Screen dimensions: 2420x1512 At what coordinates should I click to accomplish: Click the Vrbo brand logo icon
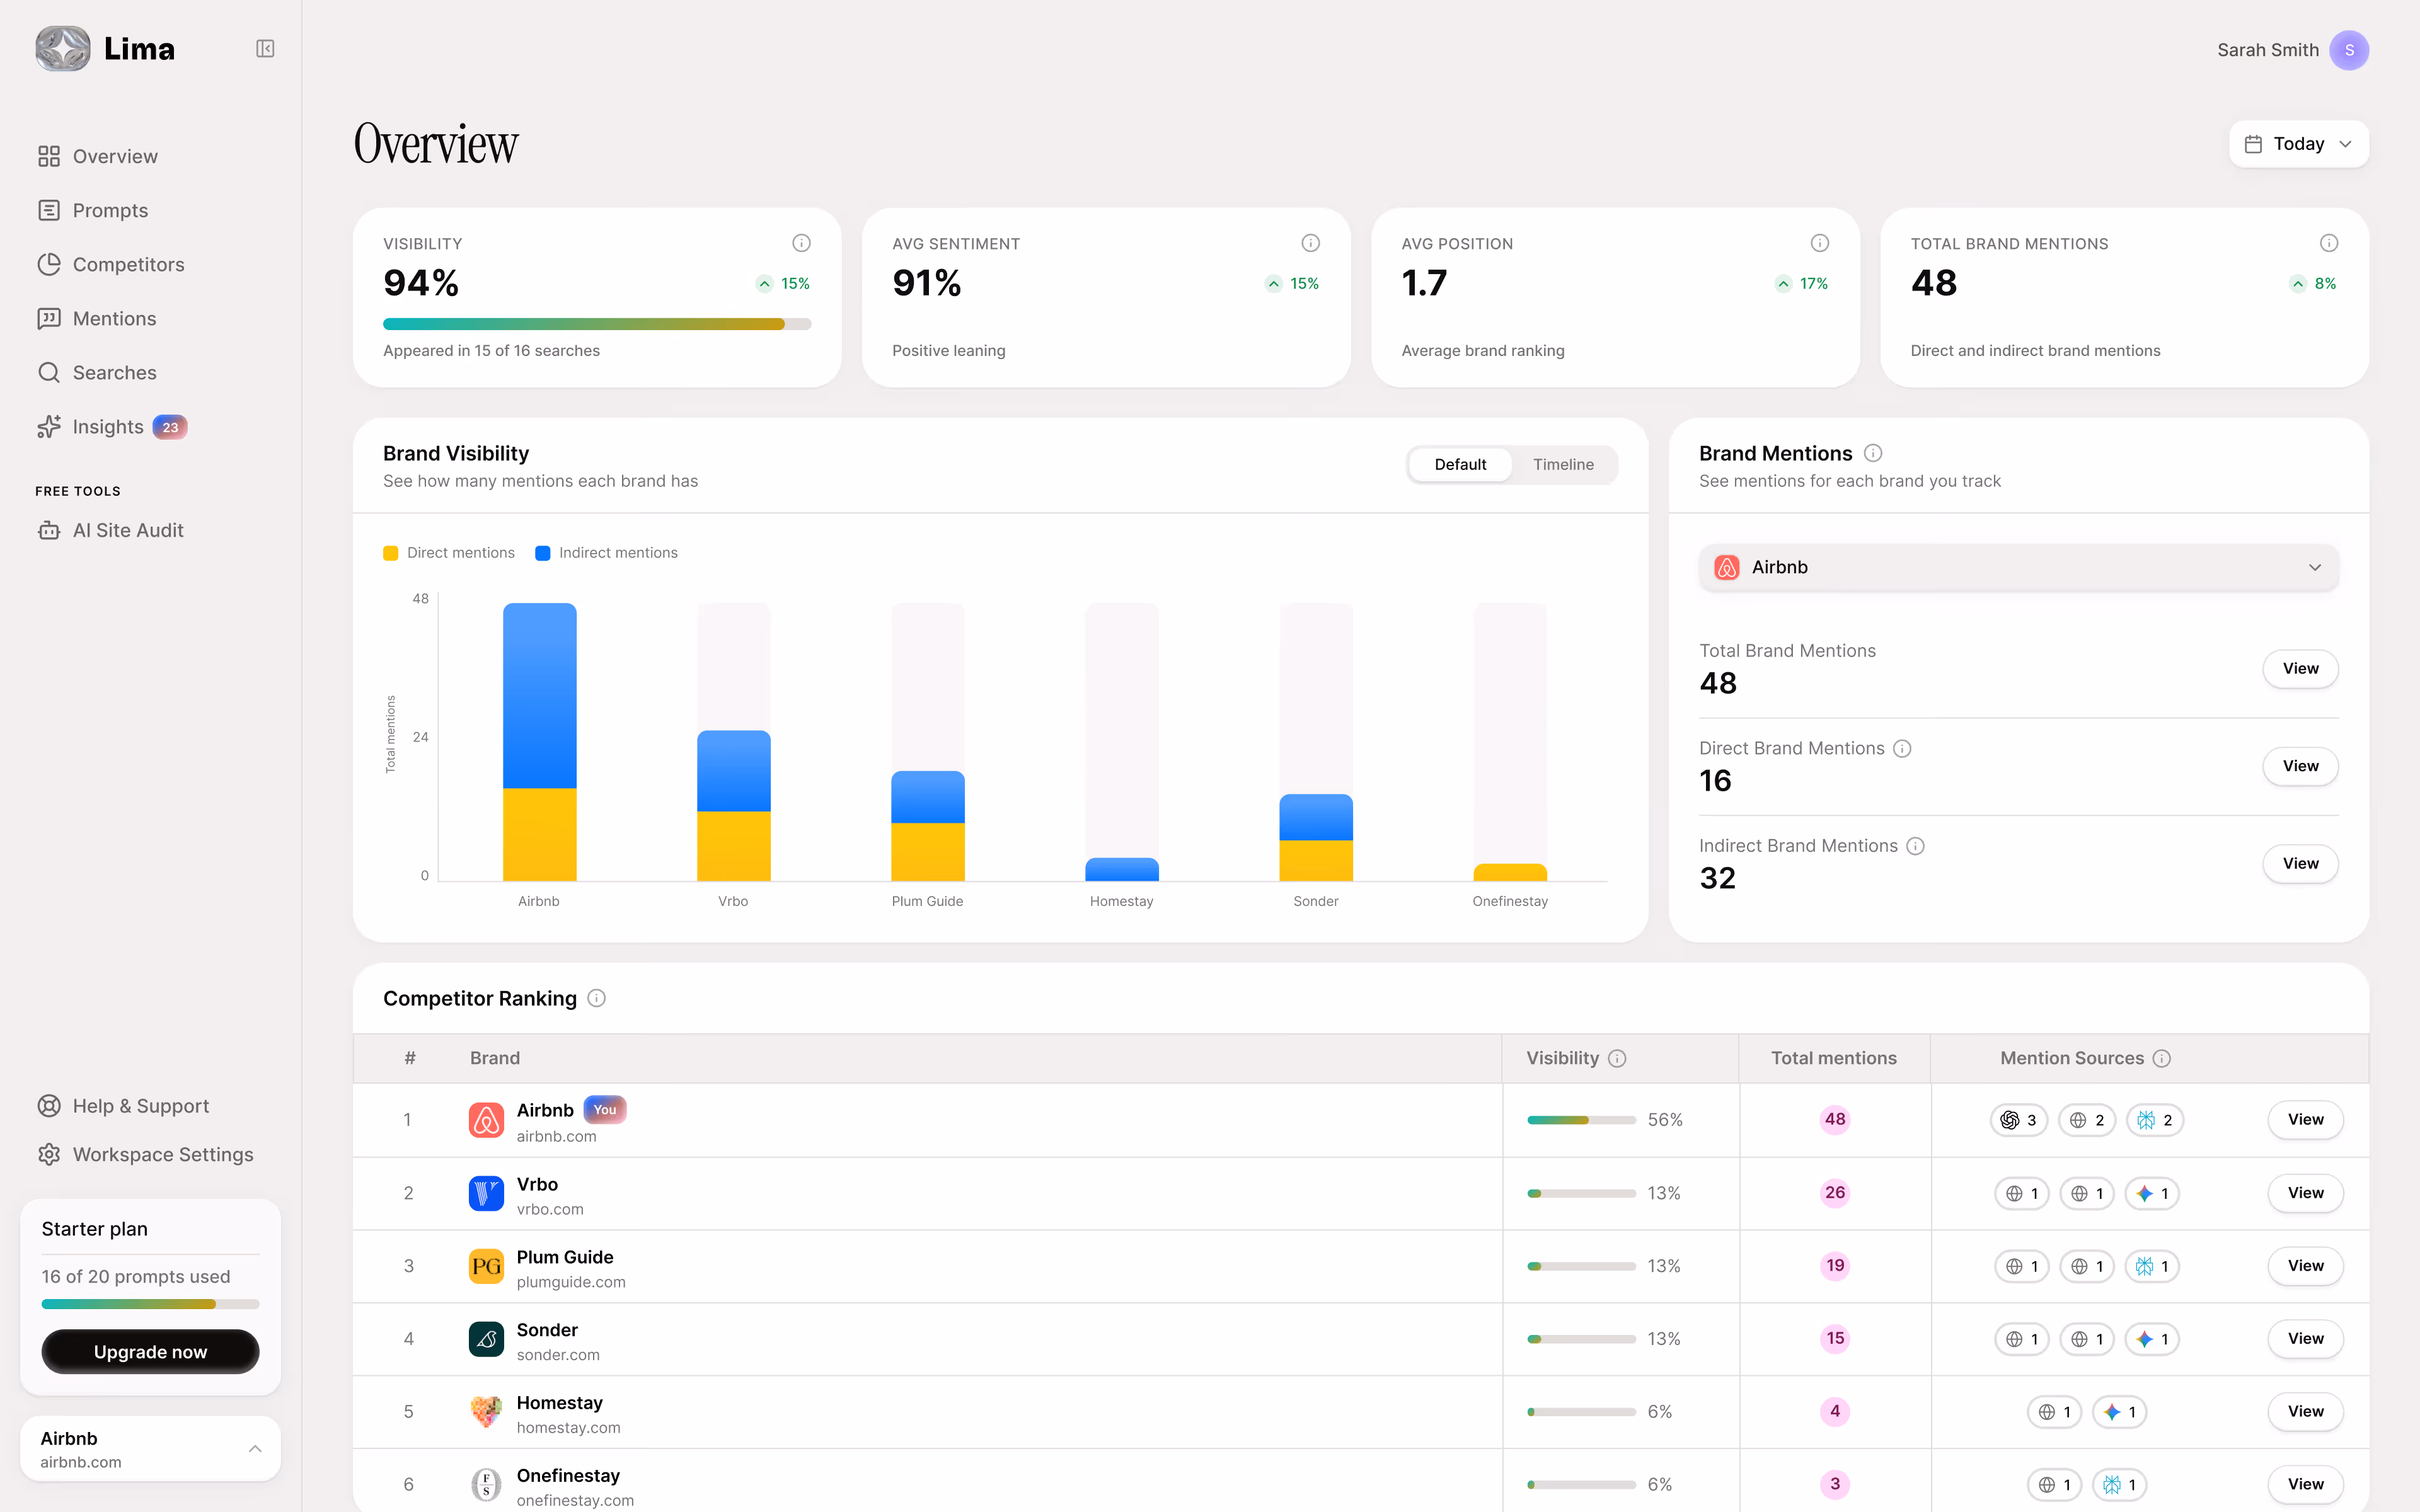coord(486,1193)
